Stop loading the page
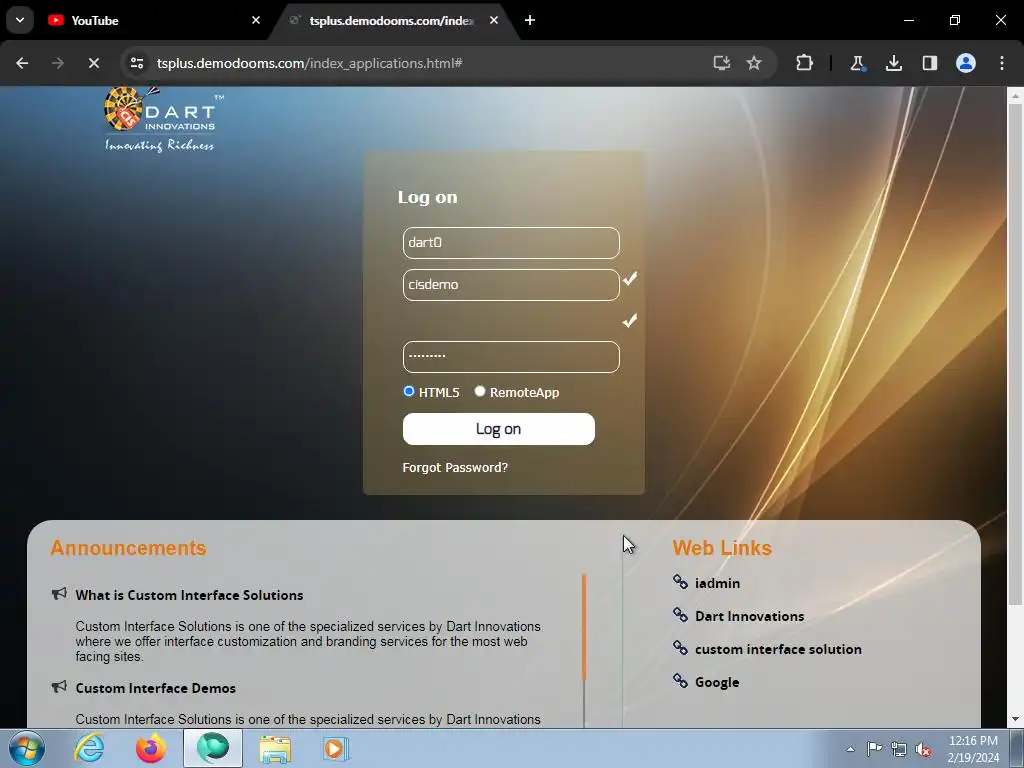1024x768 pixels. point(93,63)
